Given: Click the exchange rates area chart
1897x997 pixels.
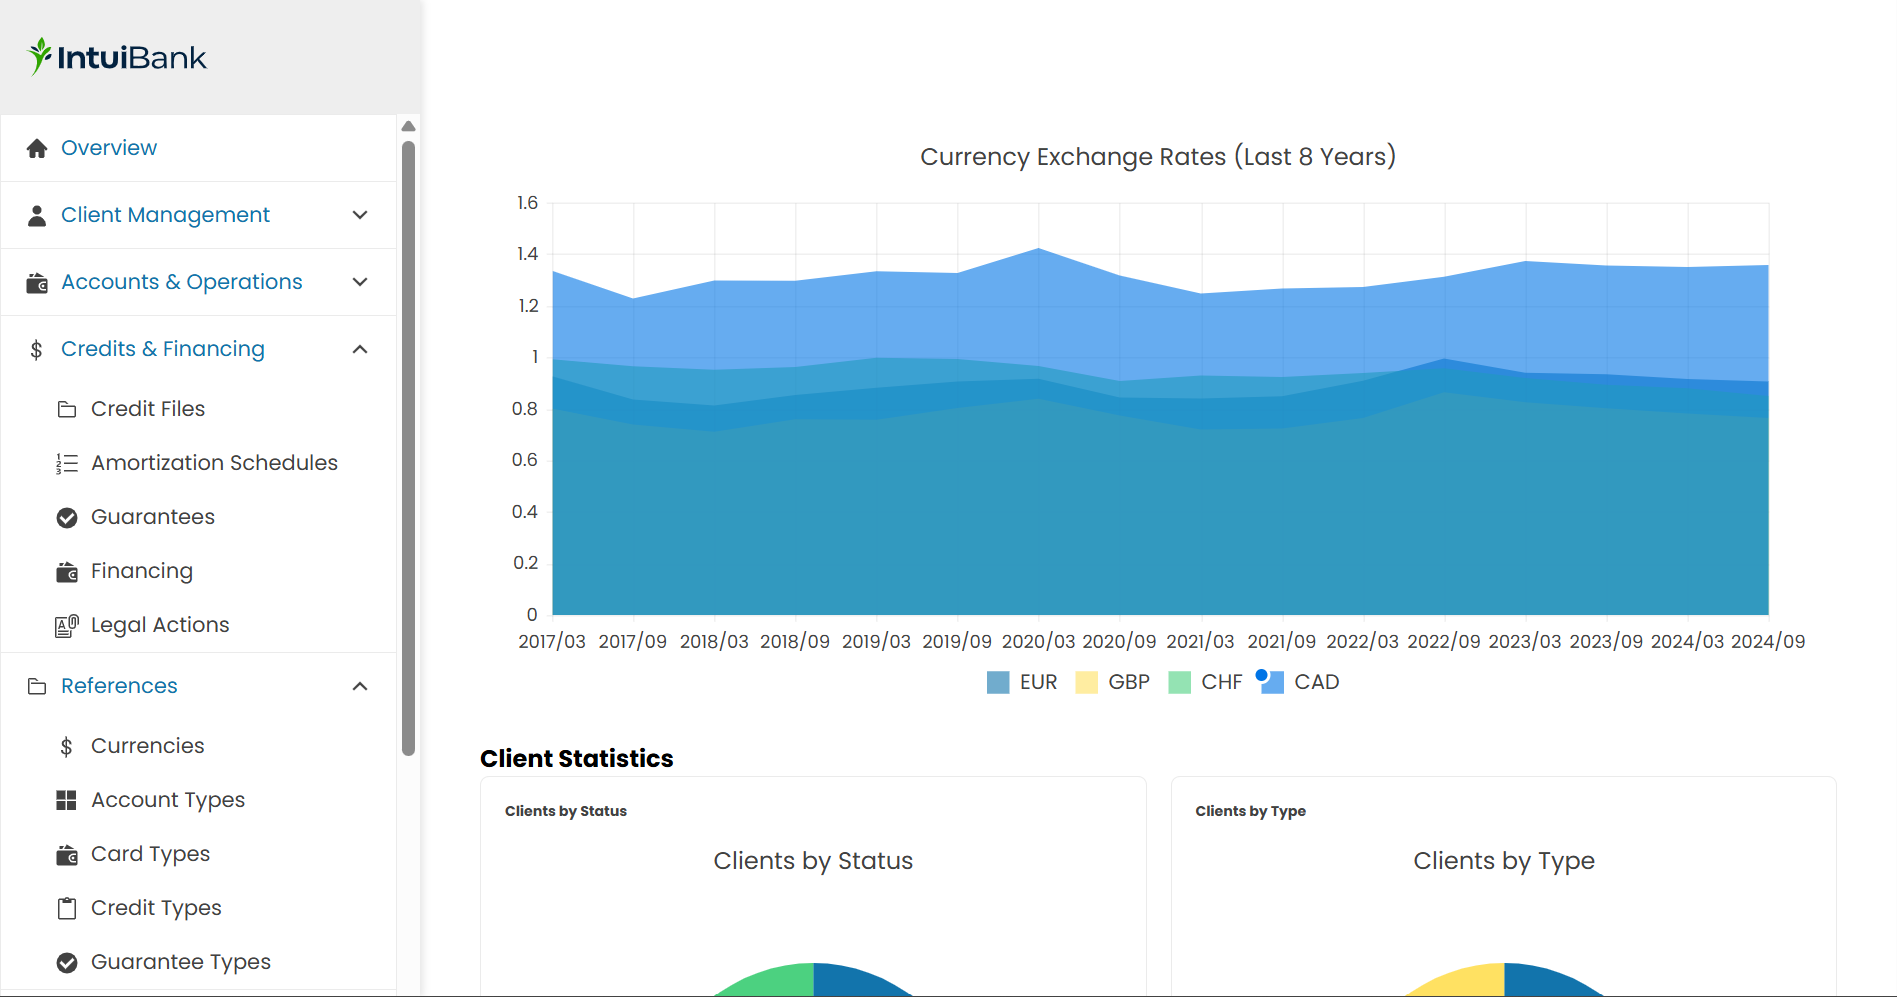Looking at the screenshot, I should [1160, 409].
